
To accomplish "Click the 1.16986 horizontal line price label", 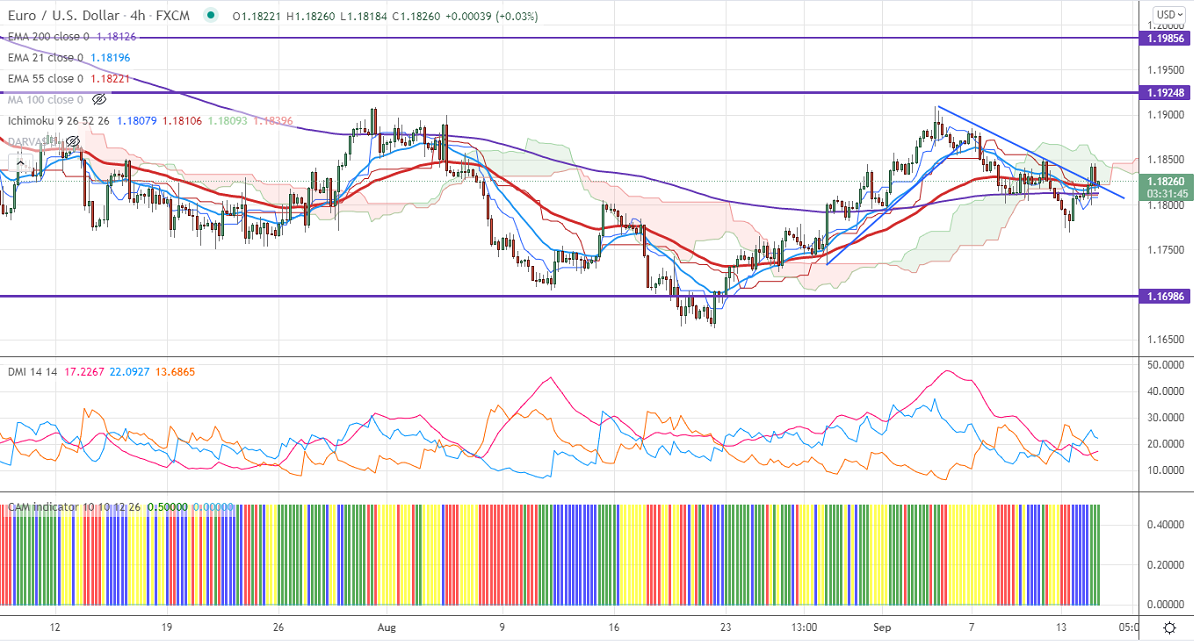I will coord(1165,296).
